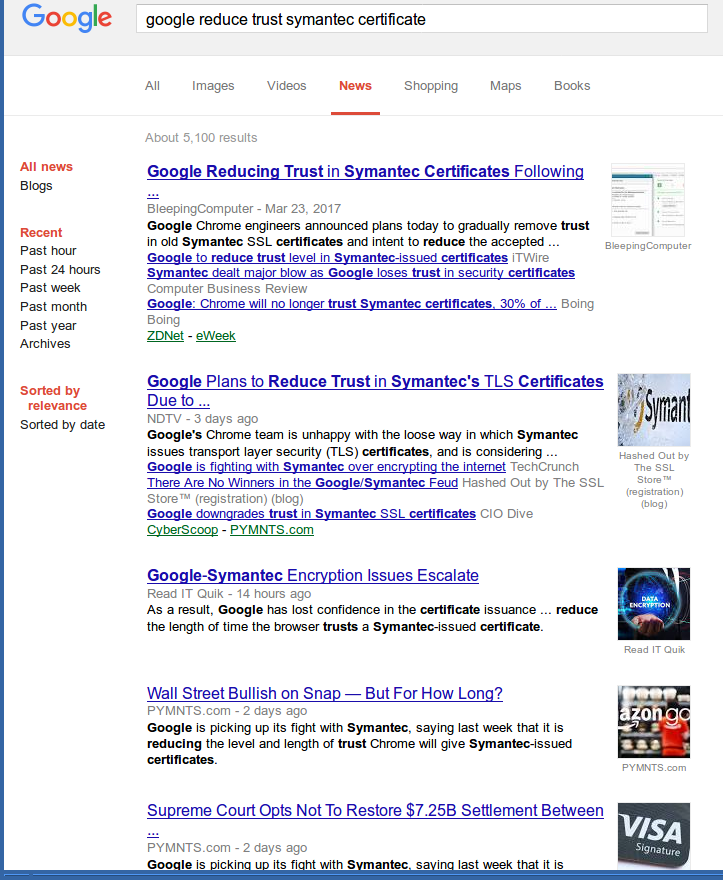Click the BleepingComputer article thumbnail
The image size is (723, 880).
pyautogui.click(x=648, y=200)
